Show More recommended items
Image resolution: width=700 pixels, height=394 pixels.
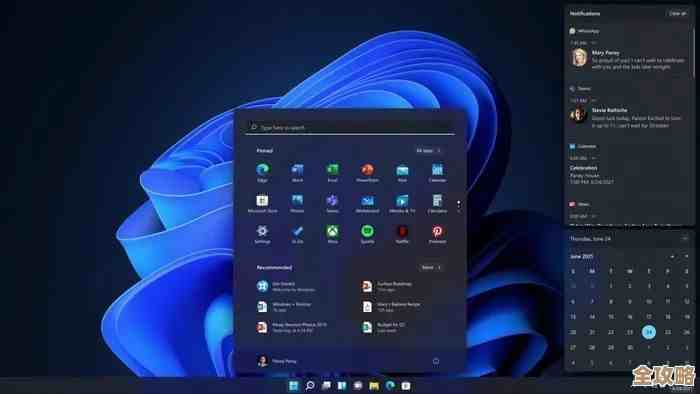point(431,267)
